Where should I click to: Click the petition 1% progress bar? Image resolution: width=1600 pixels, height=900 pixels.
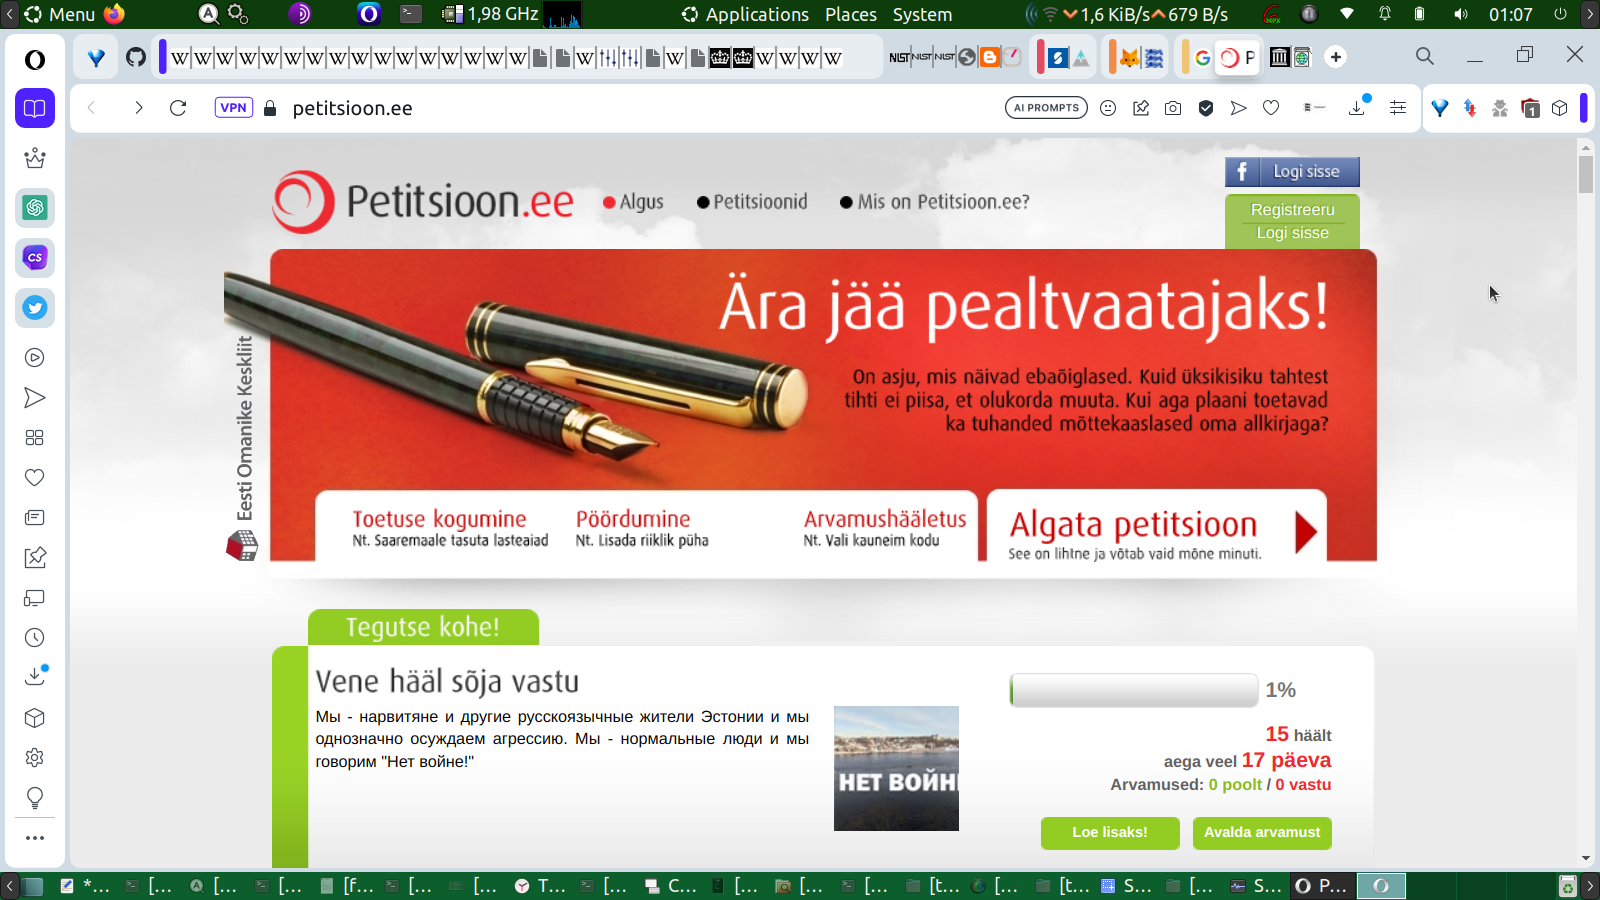1134,690
